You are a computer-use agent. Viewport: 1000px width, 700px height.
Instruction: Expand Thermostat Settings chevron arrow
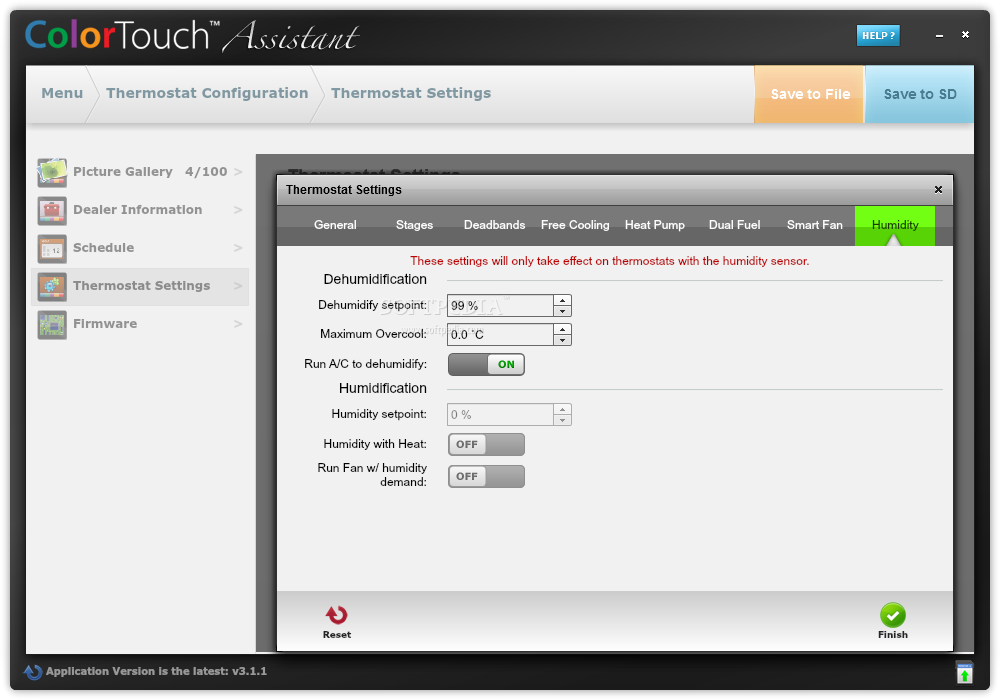coord(238,286)
